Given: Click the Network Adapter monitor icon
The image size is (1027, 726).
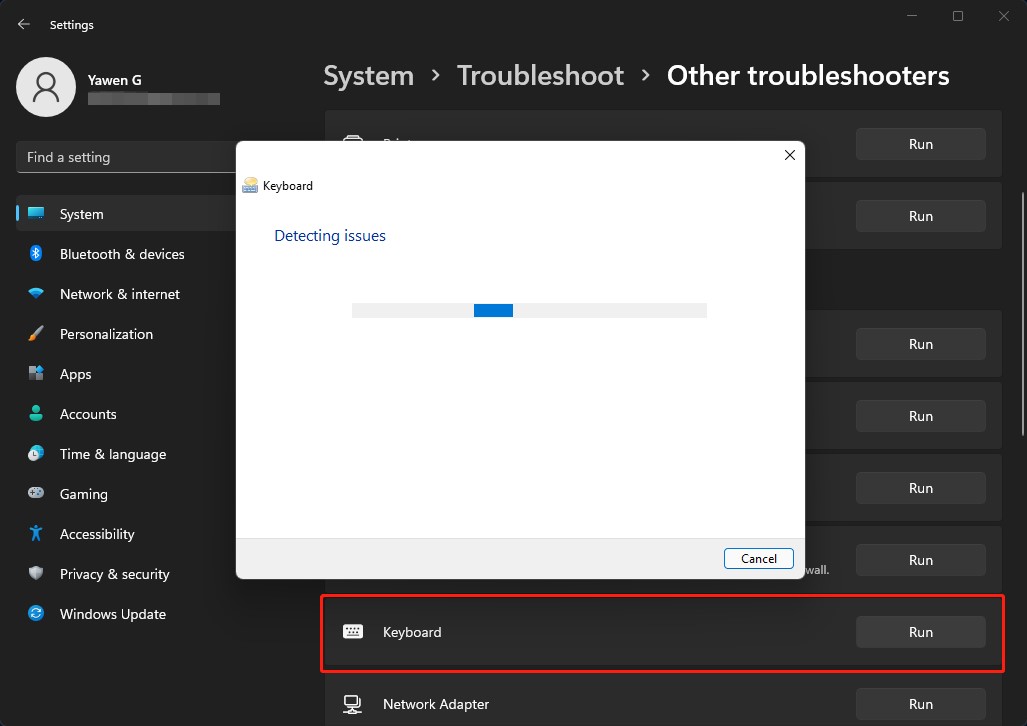Looking at the screenshot, I should (x=353, y=704).
